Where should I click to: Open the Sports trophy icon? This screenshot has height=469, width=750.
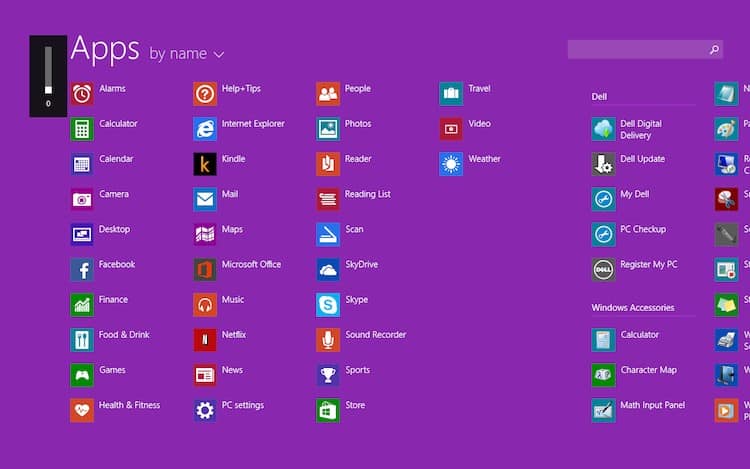click(328, 375)
